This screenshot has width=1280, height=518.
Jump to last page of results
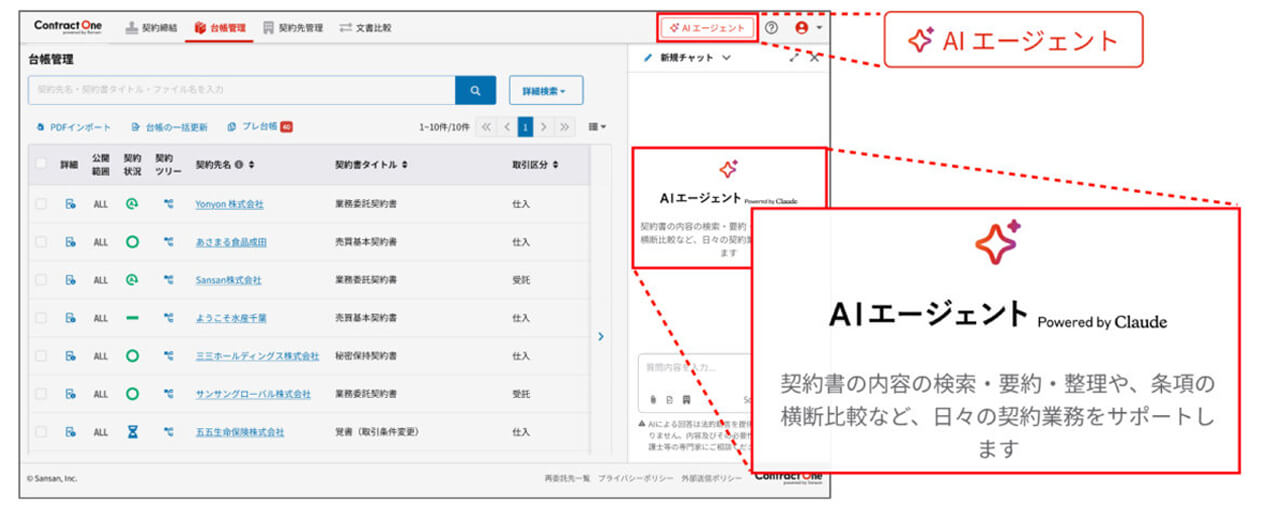coord(564,127)
